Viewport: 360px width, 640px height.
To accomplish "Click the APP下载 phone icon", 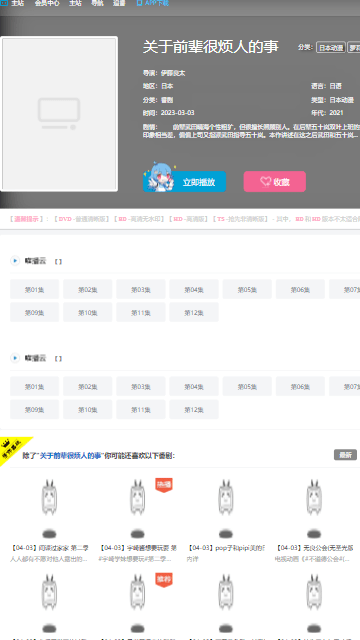I will click(139, 3).
